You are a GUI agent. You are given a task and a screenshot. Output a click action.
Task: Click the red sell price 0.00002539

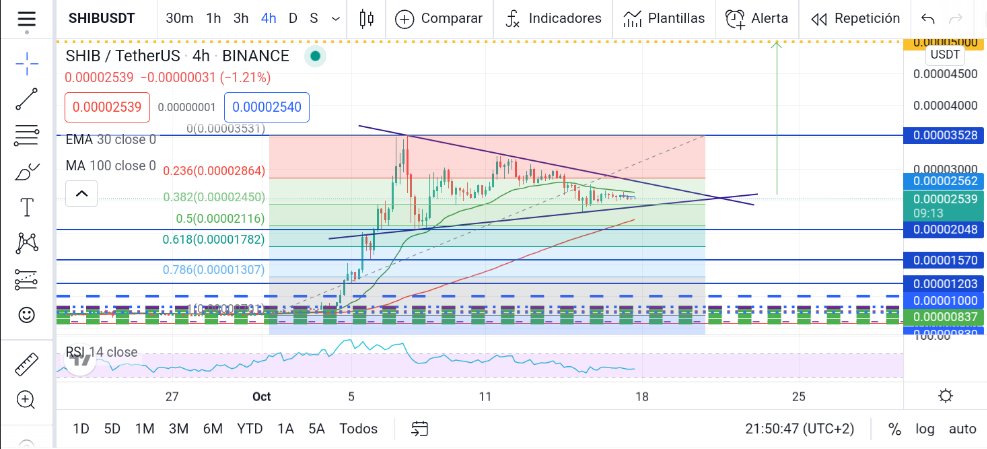(107, 108)
